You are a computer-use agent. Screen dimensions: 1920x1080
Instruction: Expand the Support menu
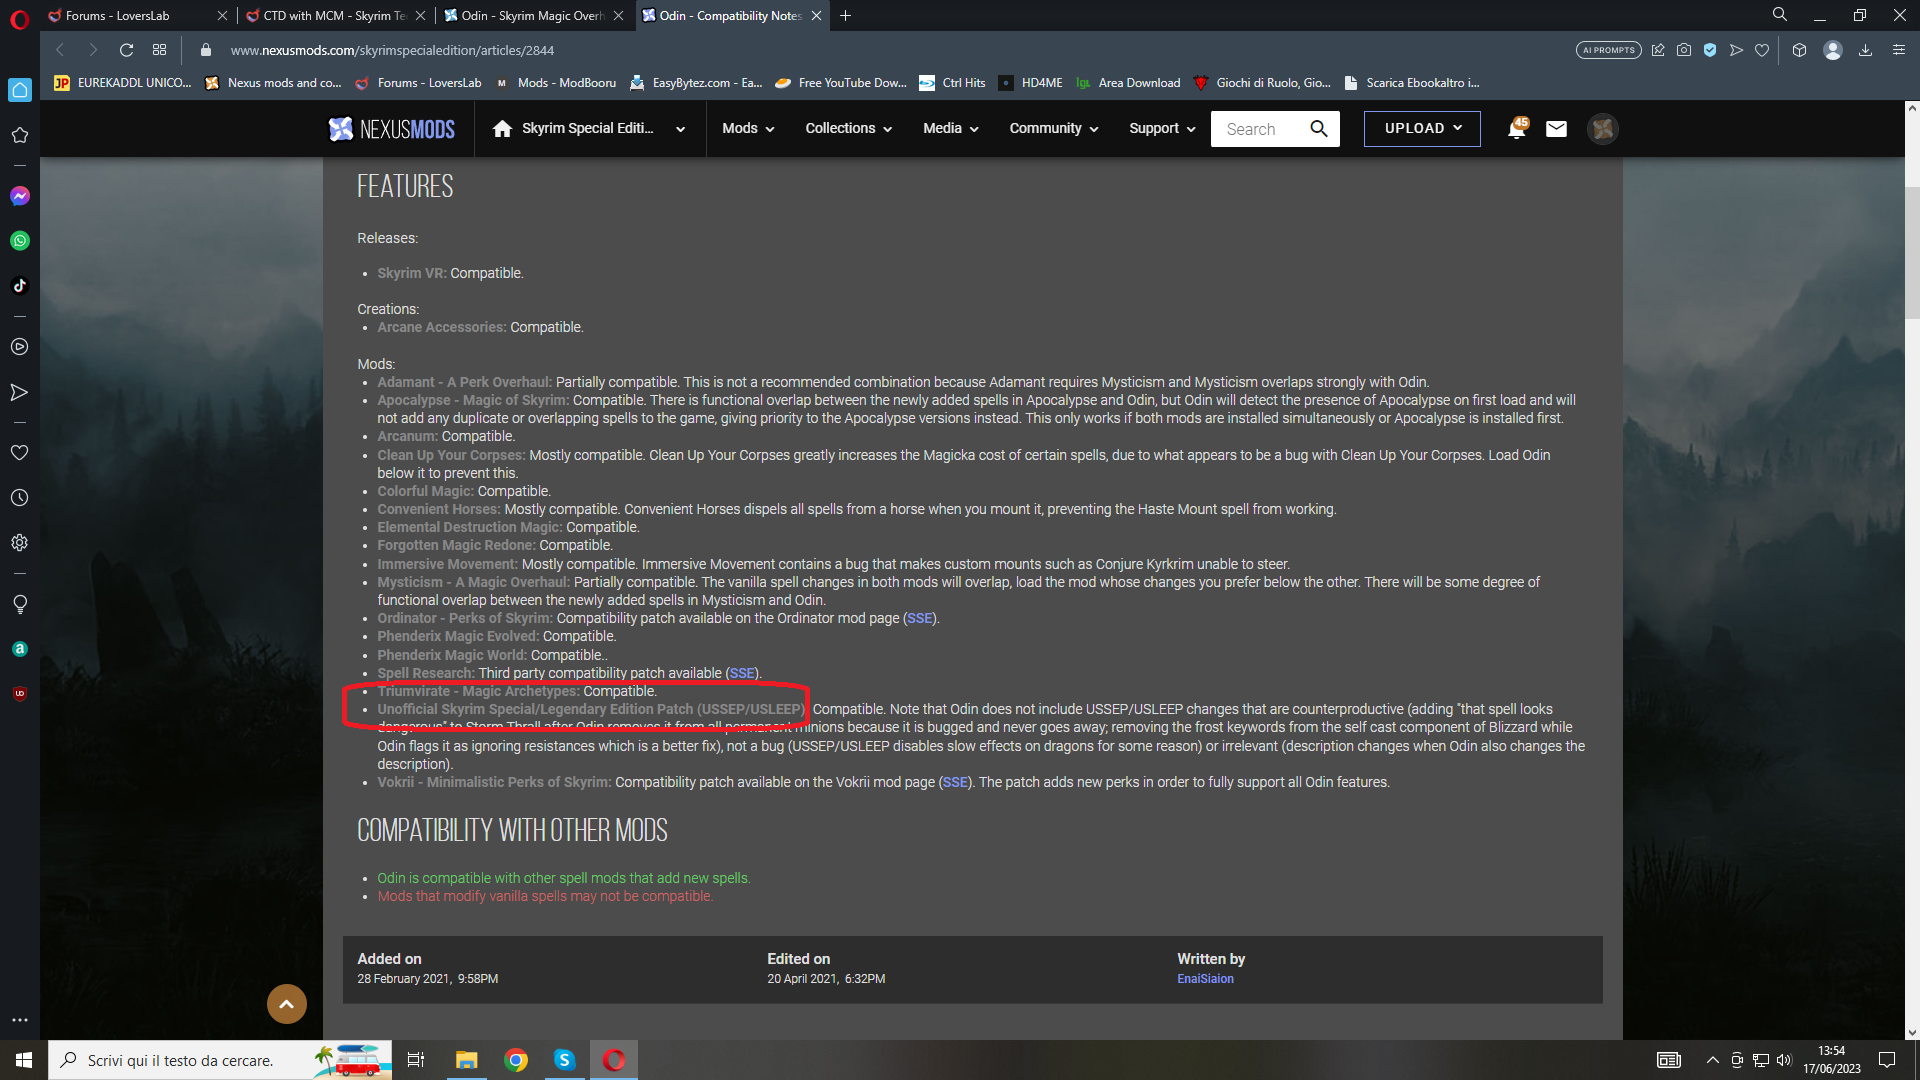click(x=1162, y=129)
